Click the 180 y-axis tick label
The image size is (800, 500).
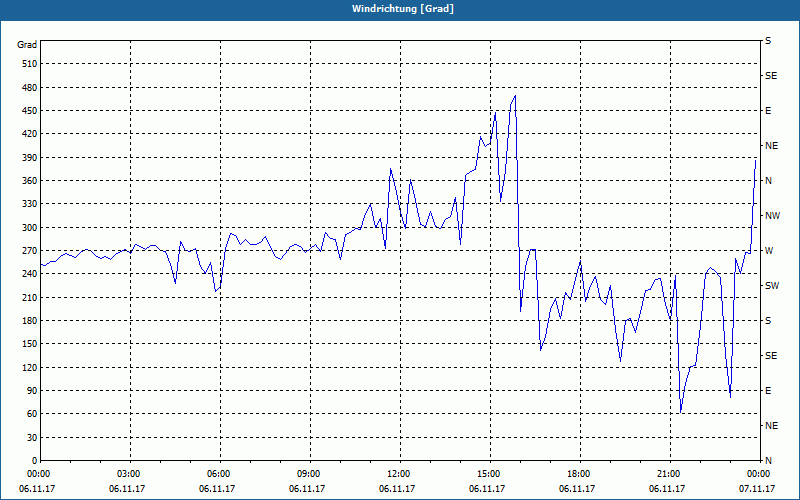pyautogui.click(x=30, y=321)
